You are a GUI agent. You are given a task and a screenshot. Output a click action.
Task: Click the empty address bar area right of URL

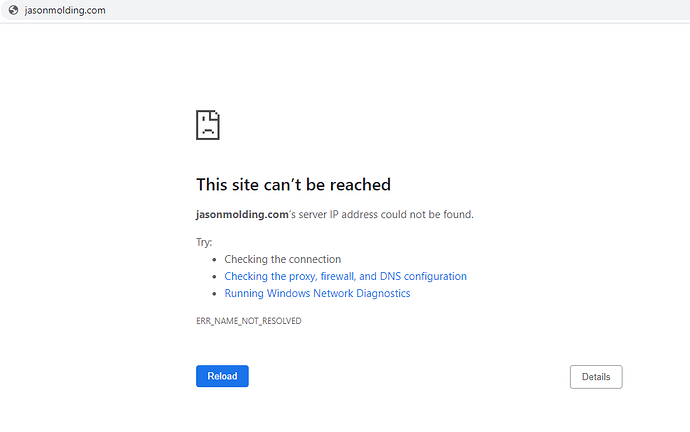(400, 10)
